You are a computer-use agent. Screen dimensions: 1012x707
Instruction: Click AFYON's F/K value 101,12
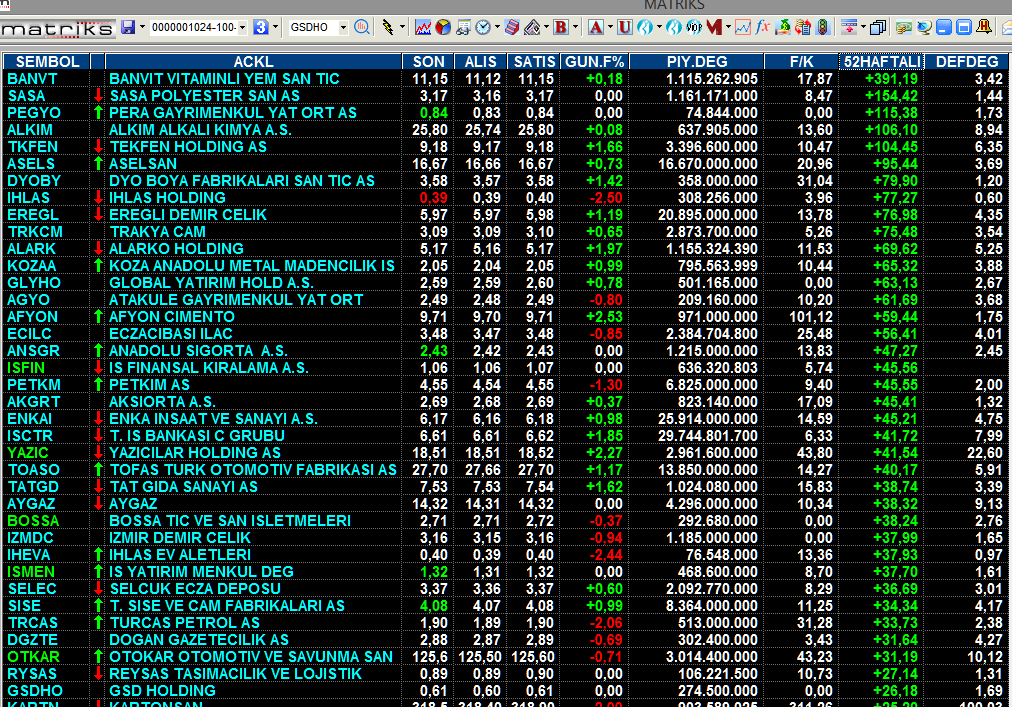pyautogui.click(x=811, y=316)
